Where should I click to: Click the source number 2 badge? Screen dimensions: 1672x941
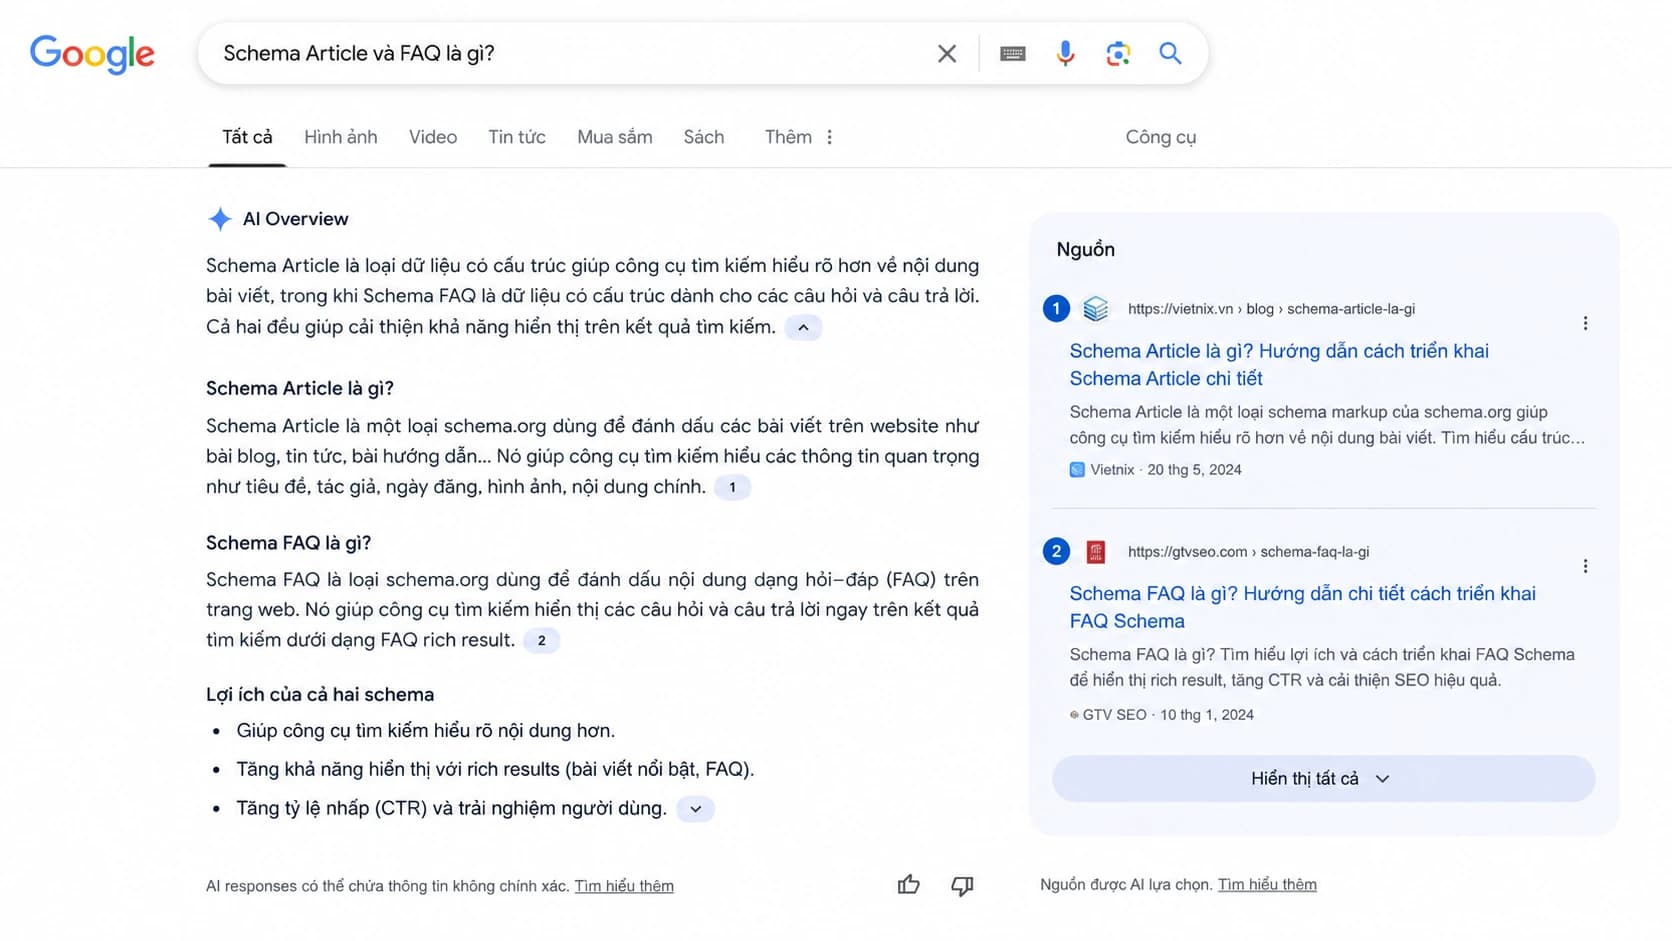1056,551
